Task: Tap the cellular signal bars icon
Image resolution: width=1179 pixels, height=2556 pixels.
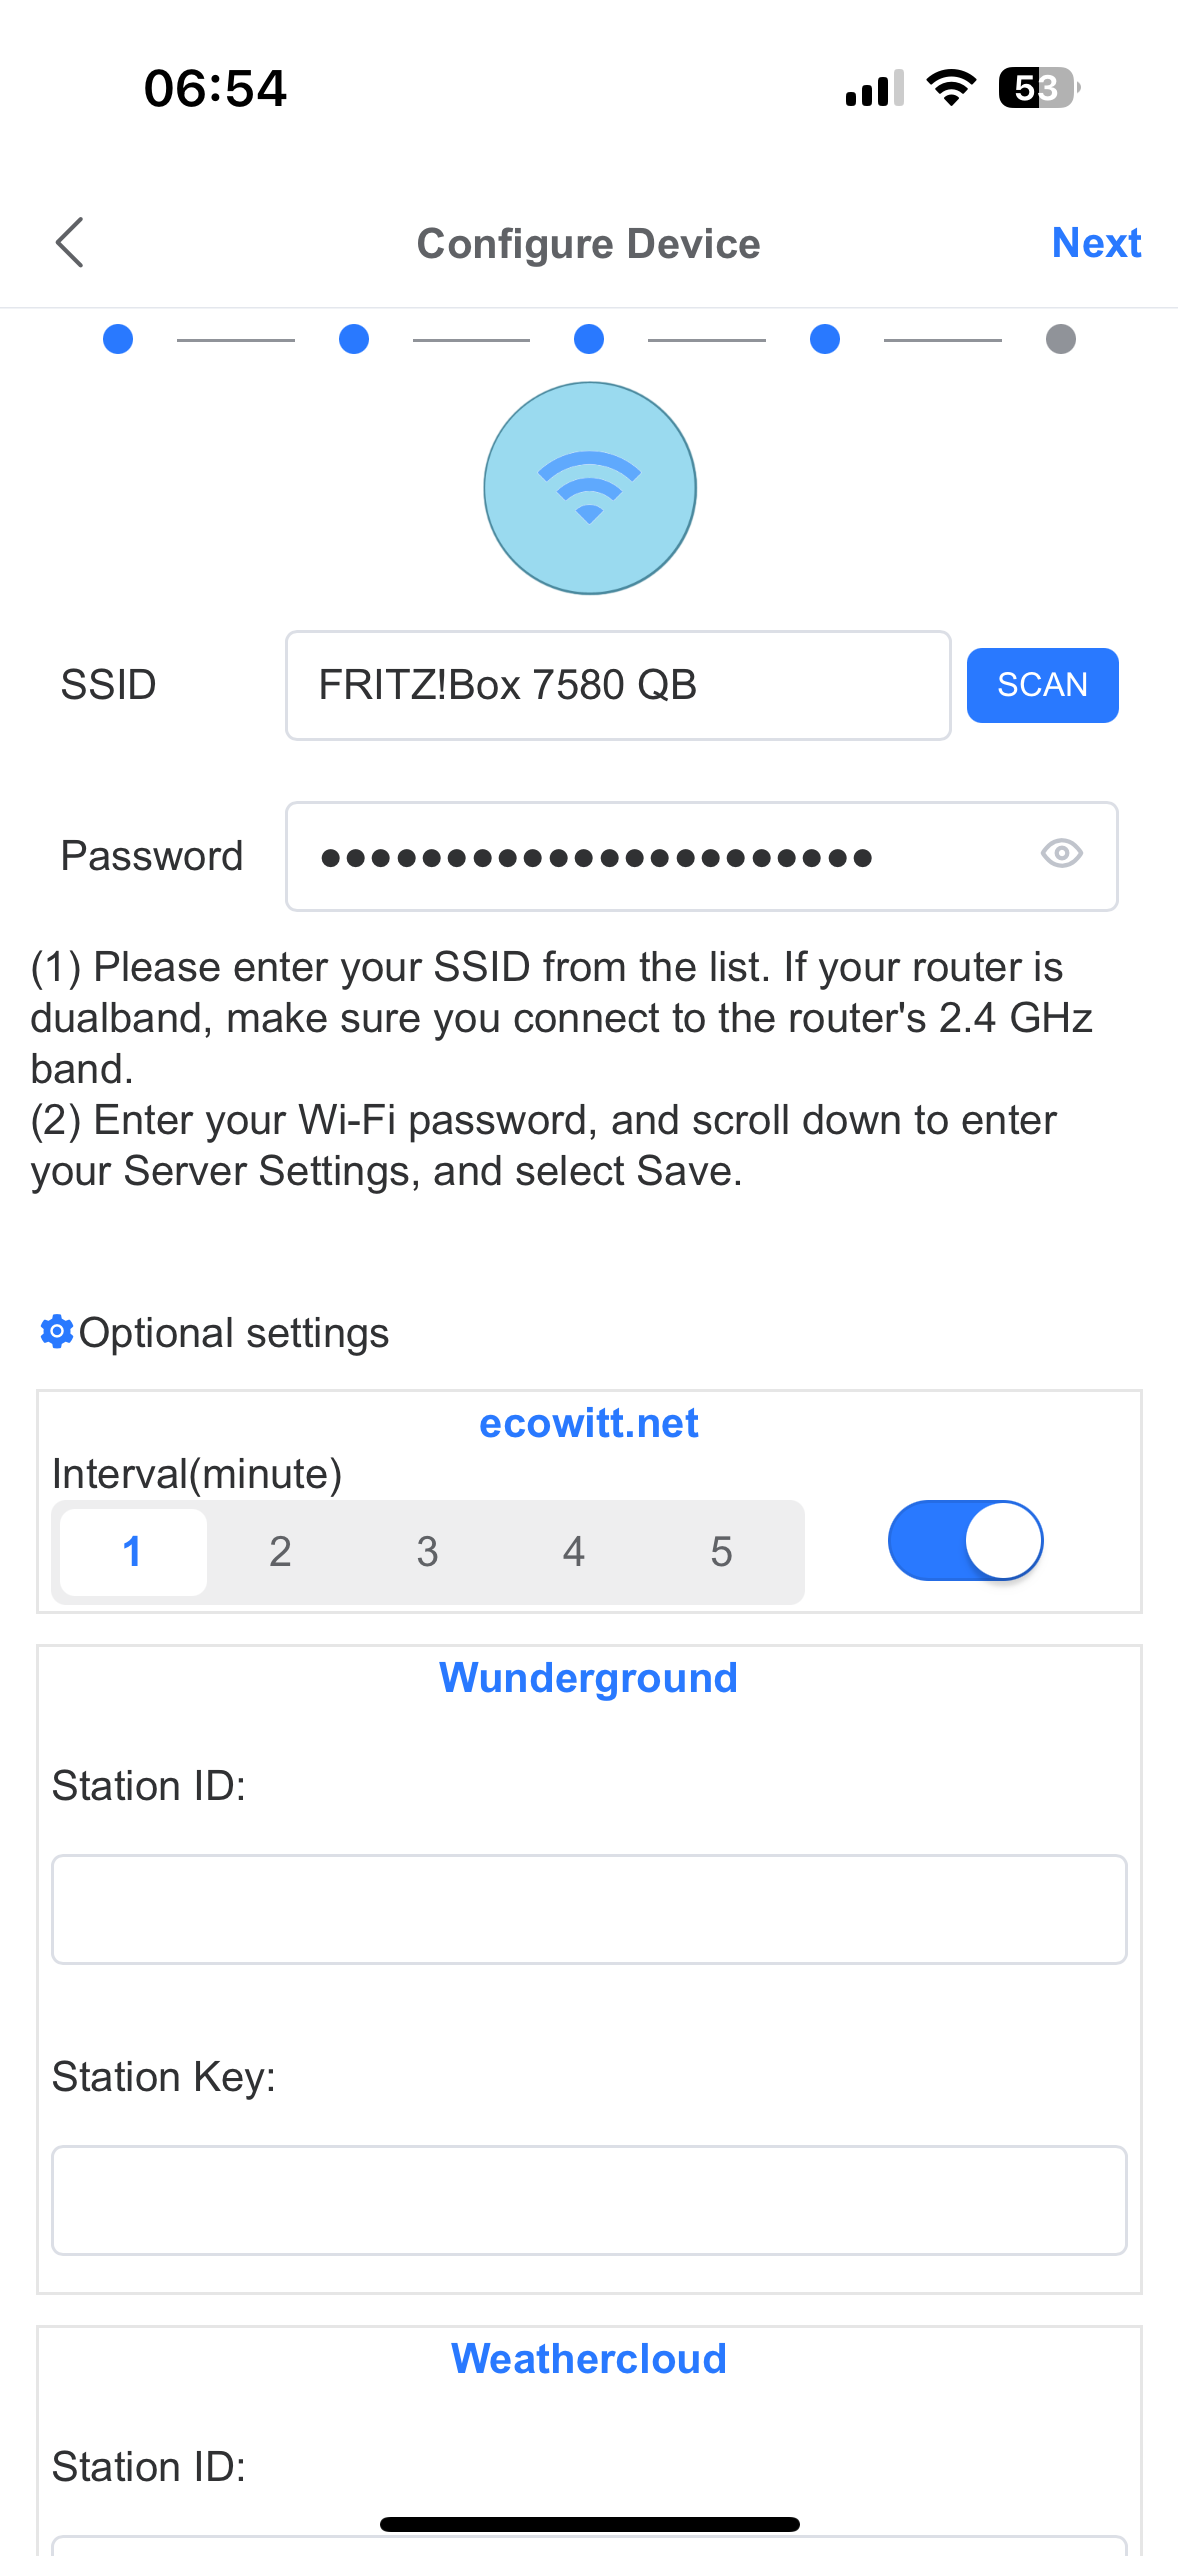Action: click(x=874, y=88)
